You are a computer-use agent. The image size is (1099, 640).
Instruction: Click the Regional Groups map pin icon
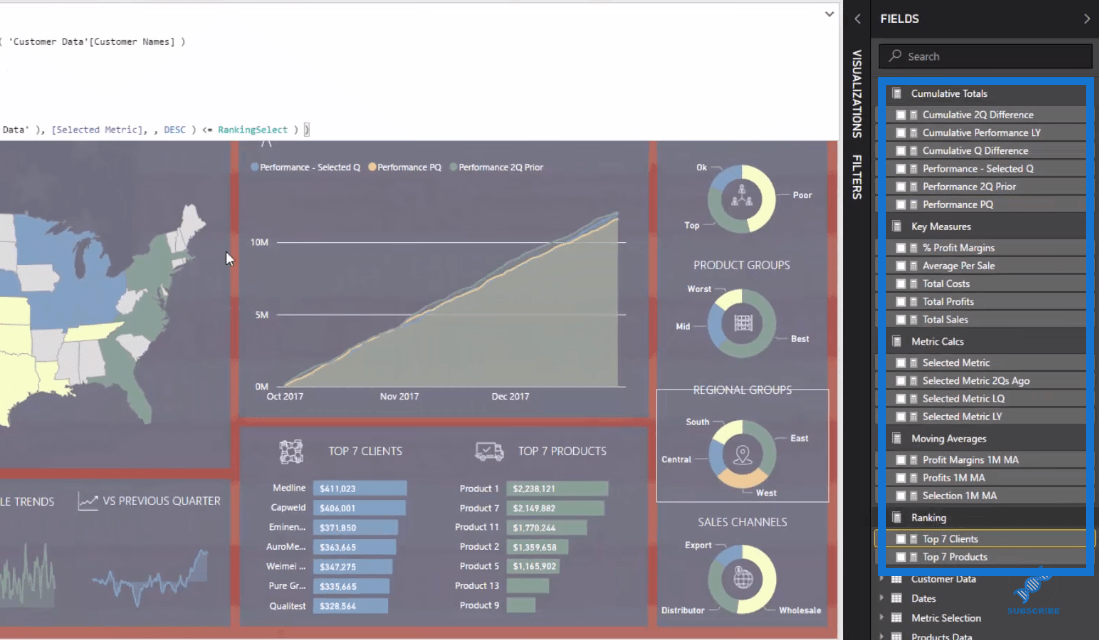(x=742, y=456)
